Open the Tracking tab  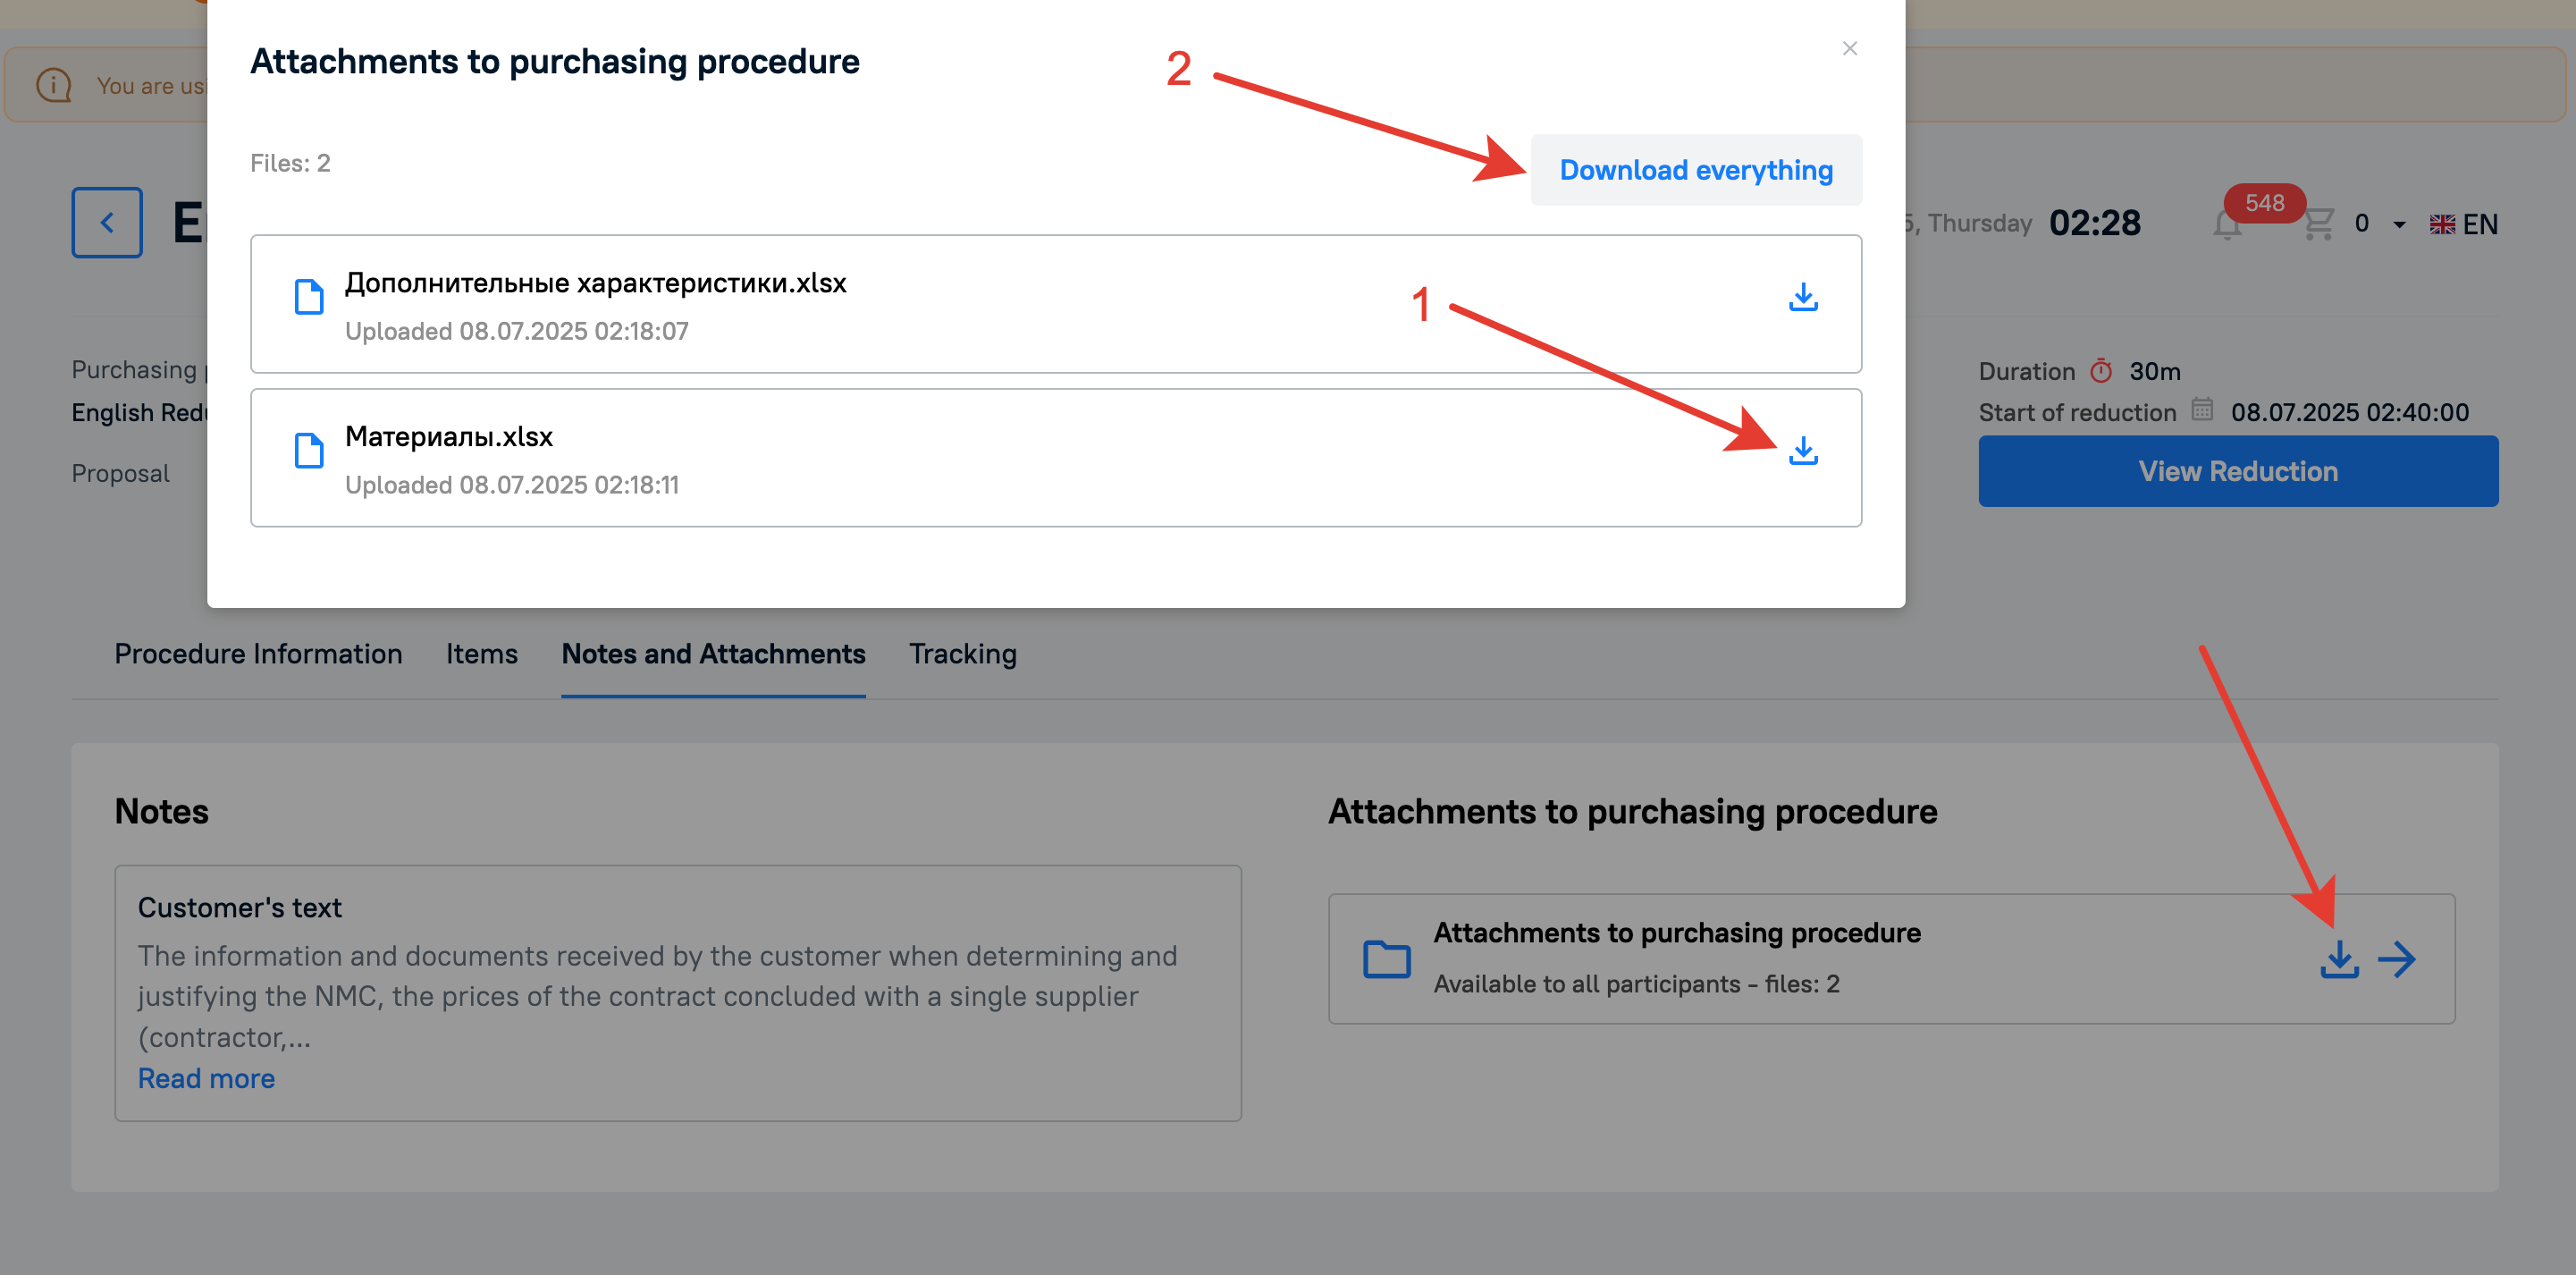point(962,654)
